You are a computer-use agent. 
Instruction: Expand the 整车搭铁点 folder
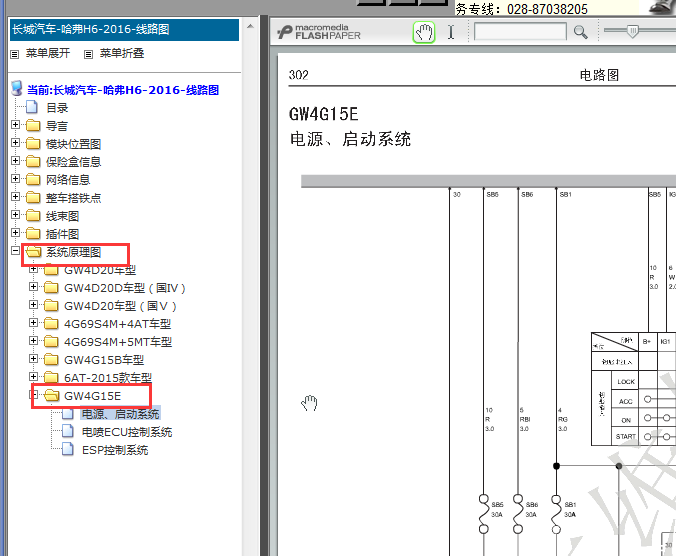[x=16, y=197]
